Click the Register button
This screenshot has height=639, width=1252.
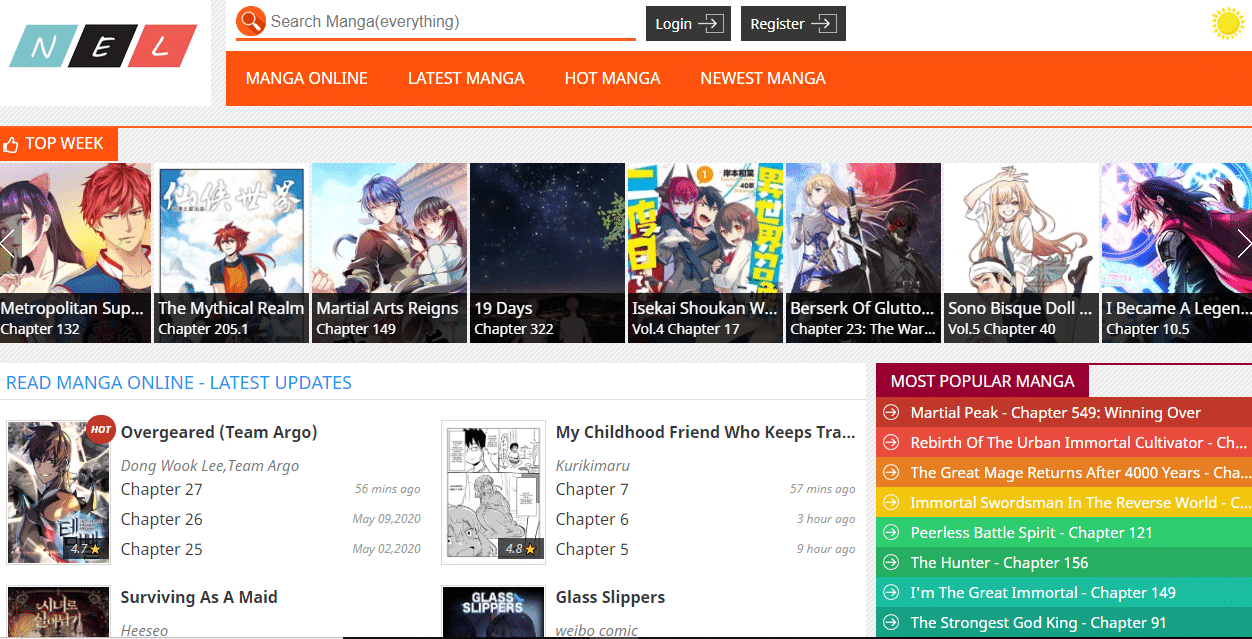793,24
